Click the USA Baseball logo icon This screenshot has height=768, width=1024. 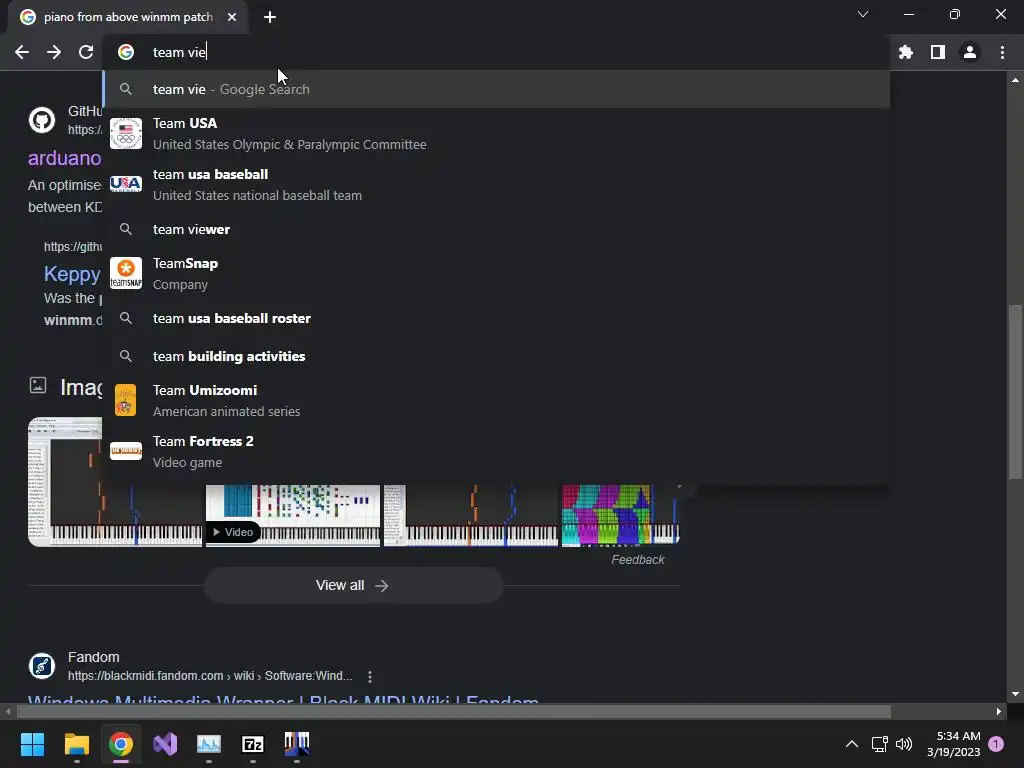click(125, 184)
